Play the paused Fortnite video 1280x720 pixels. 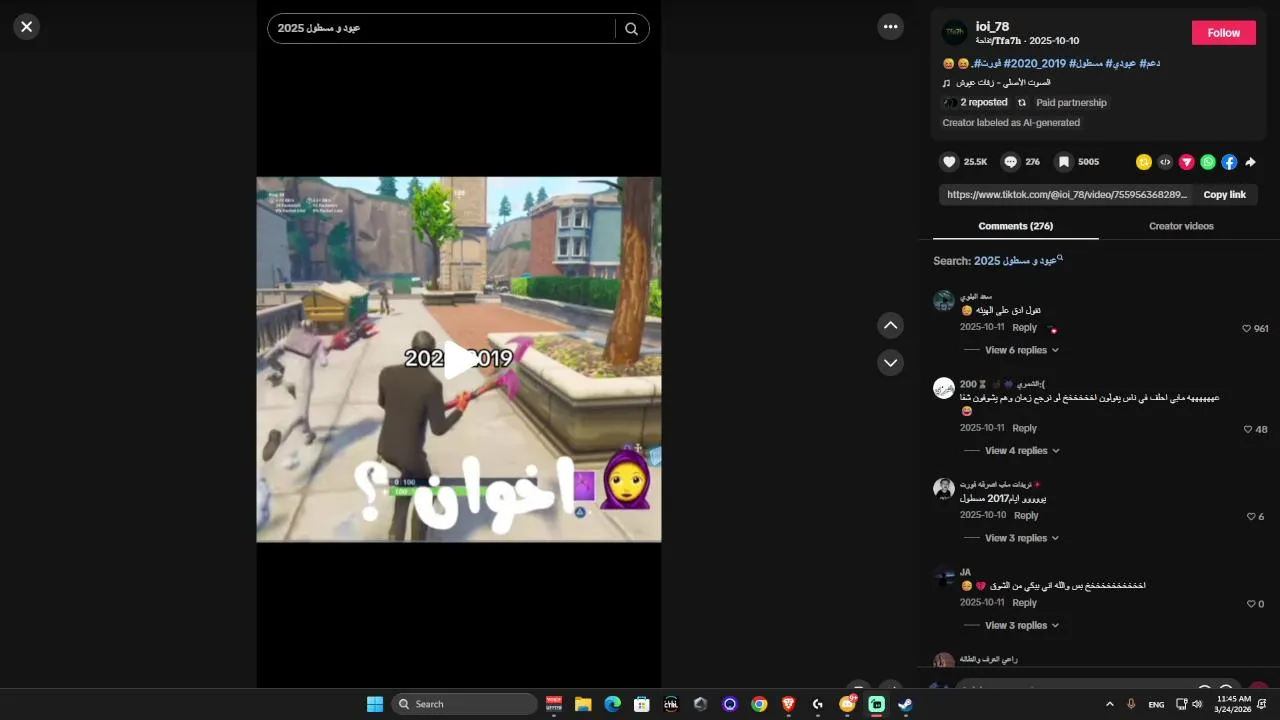459,360
